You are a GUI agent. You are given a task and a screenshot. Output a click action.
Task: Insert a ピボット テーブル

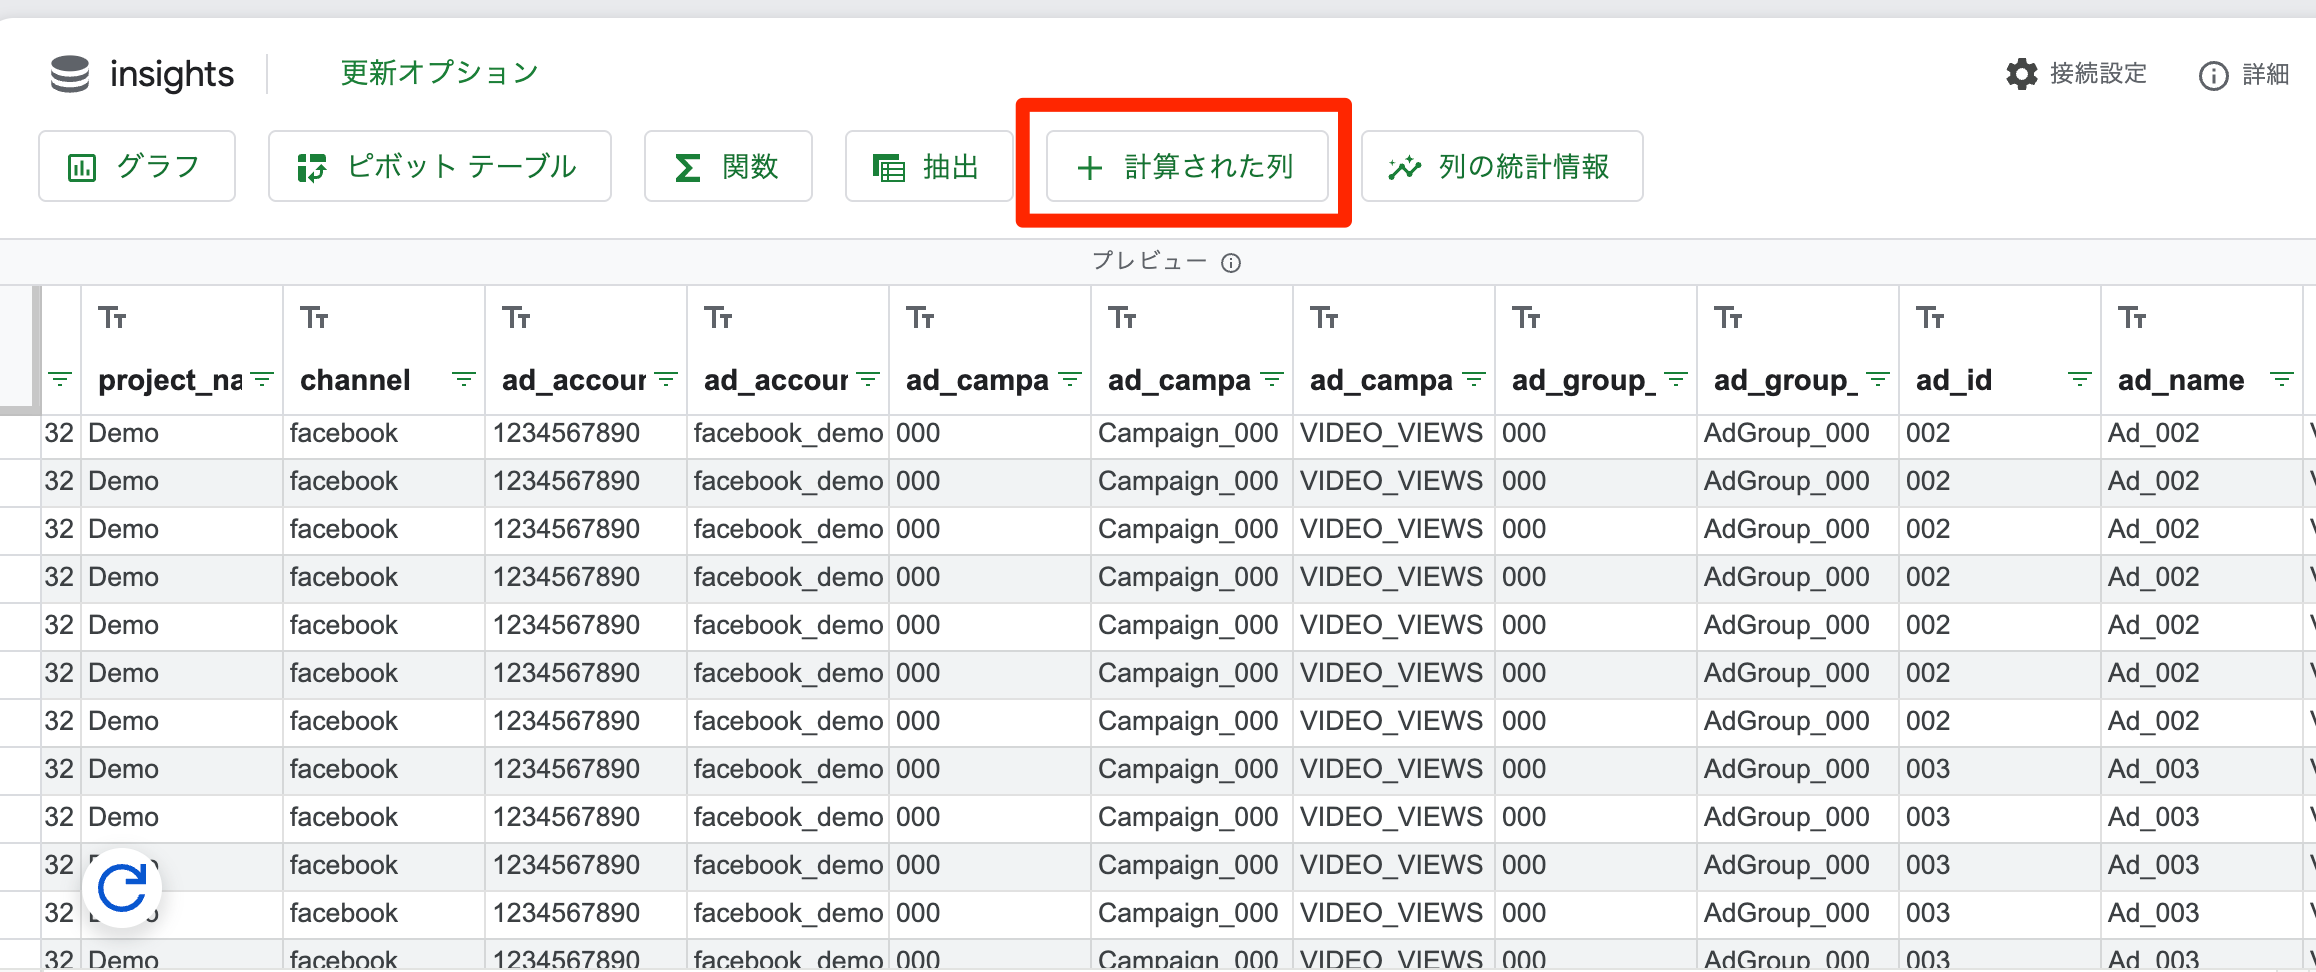tap(439, 167)
